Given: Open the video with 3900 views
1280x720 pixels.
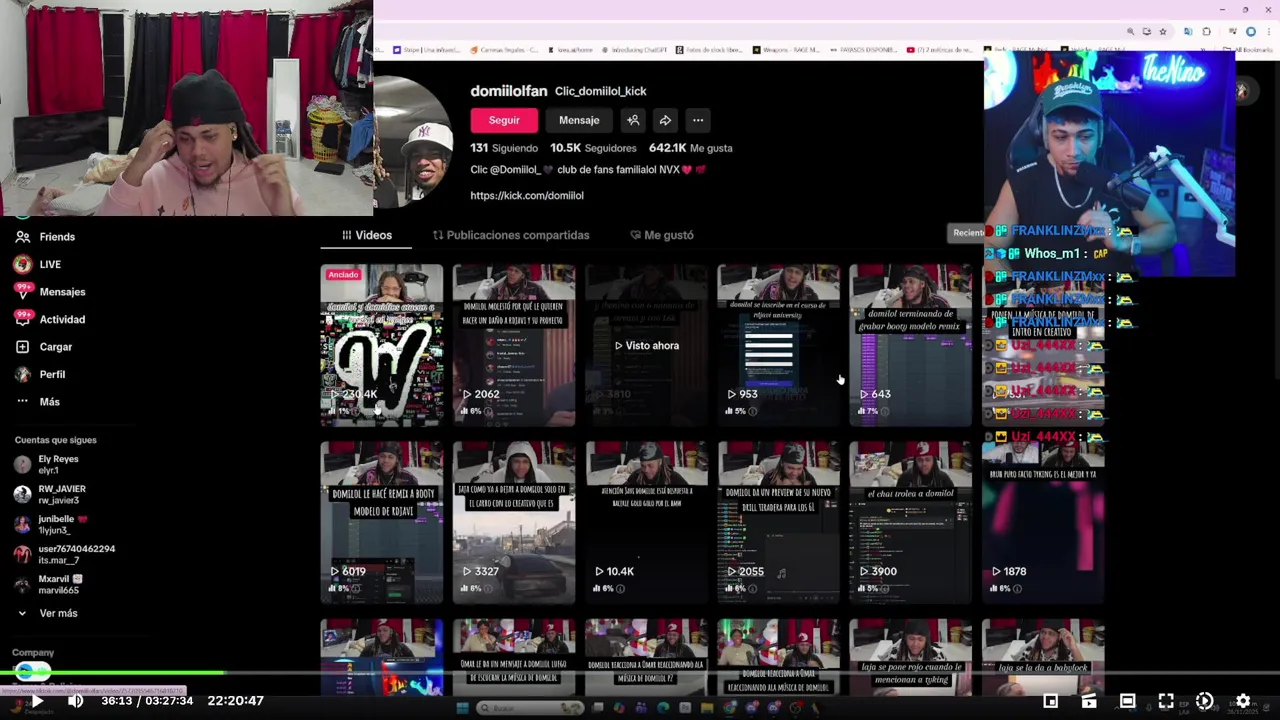Looking at the screenshot, I should [910, 523].
